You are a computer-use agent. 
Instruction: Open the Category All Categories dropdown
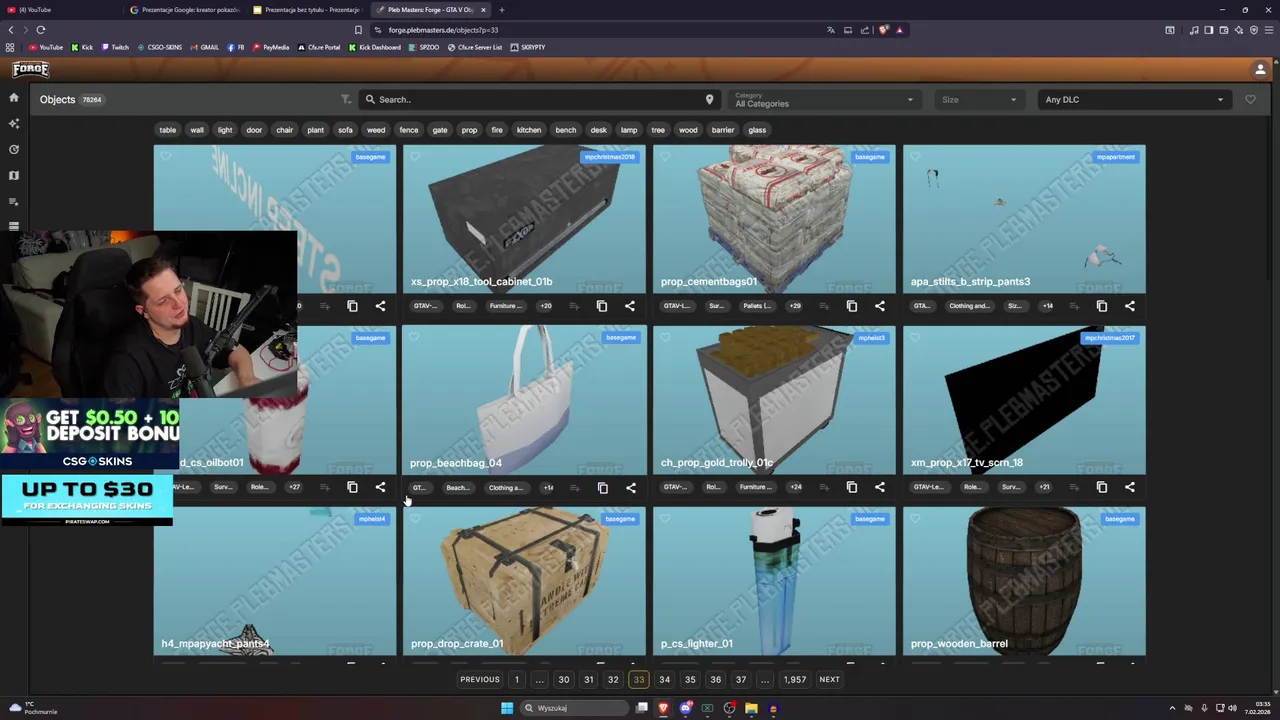tap(824, 99)
